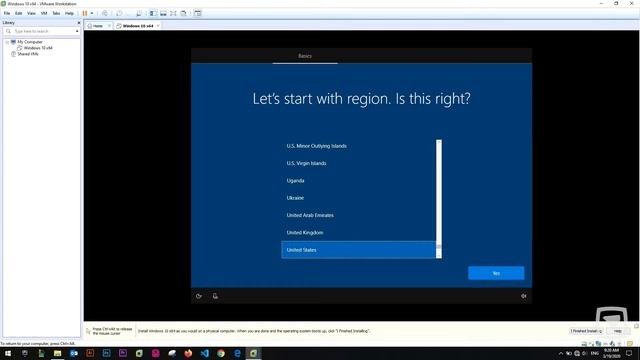Click the console view toolbar icon
This screenshot has width=640, height=360.
[x=198, y=13]
